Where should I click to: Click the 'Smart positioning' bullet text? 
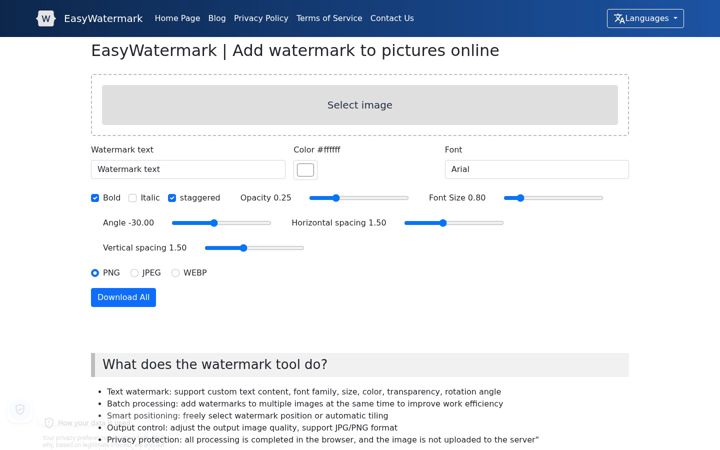[x=248, y=416]
